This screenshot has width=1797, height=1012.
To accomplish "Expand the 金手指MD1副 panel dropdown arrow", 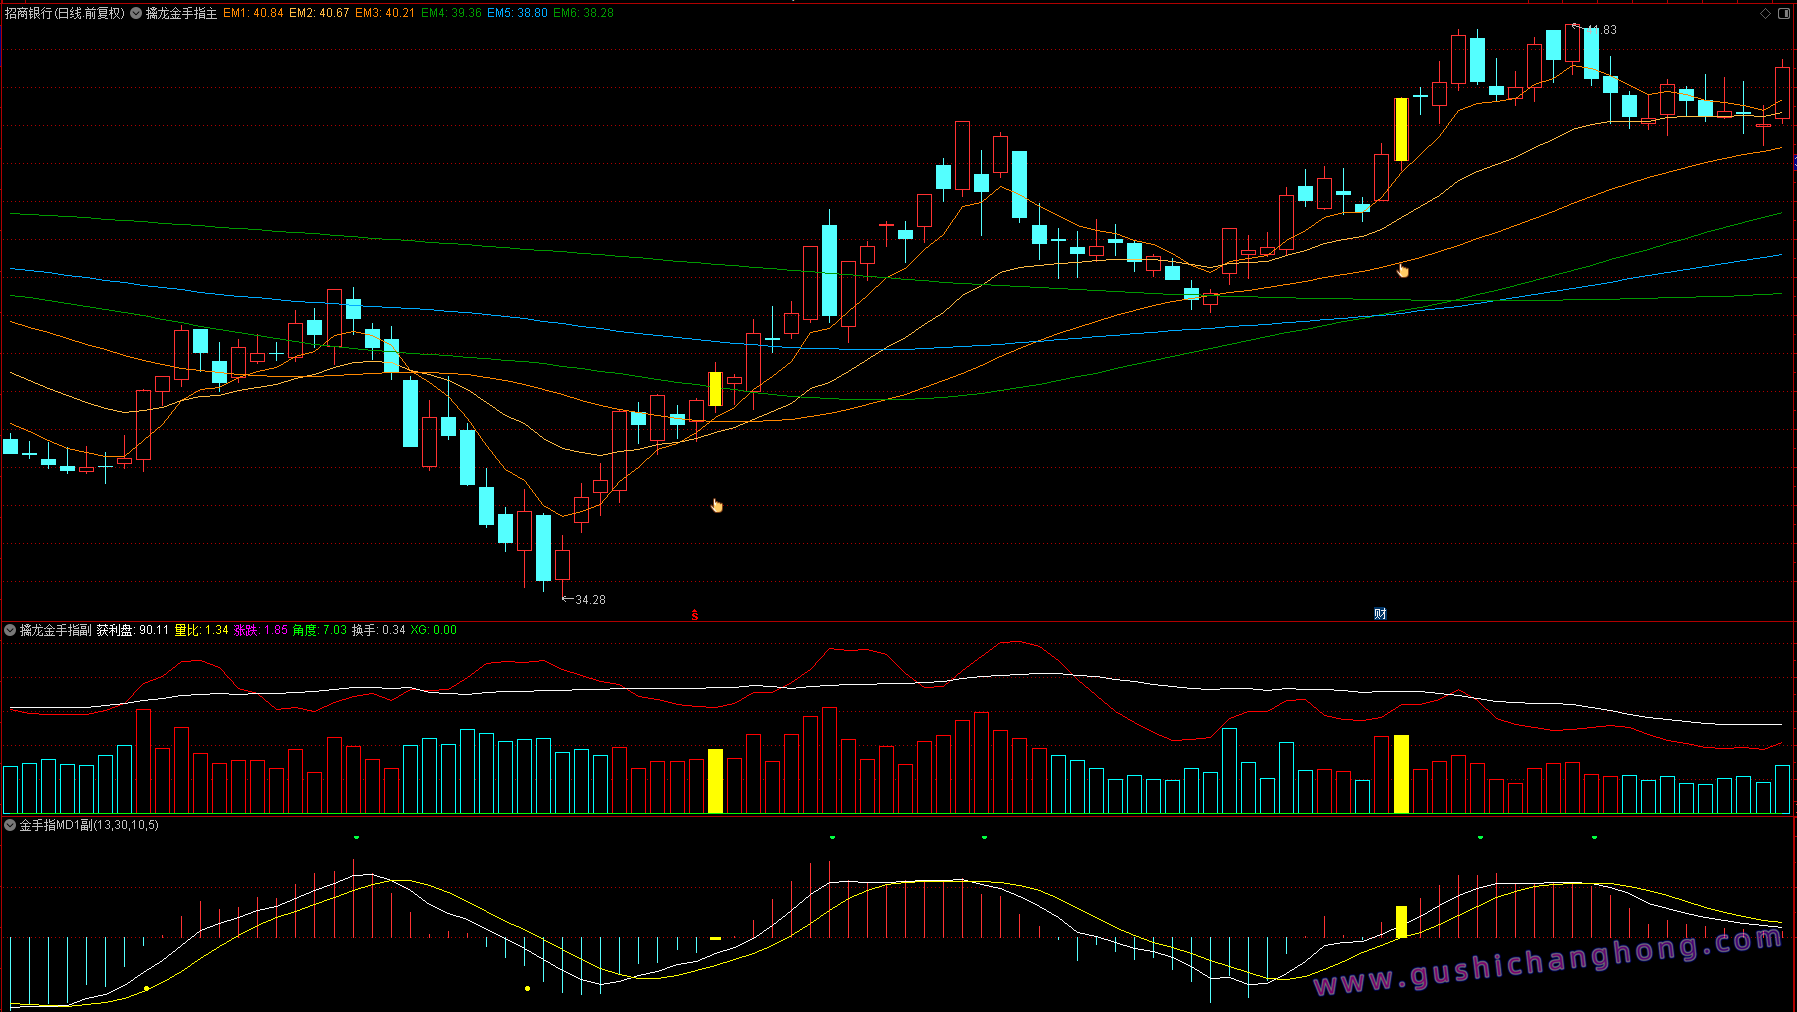I will pyautogui.click(x=10, y=825).
